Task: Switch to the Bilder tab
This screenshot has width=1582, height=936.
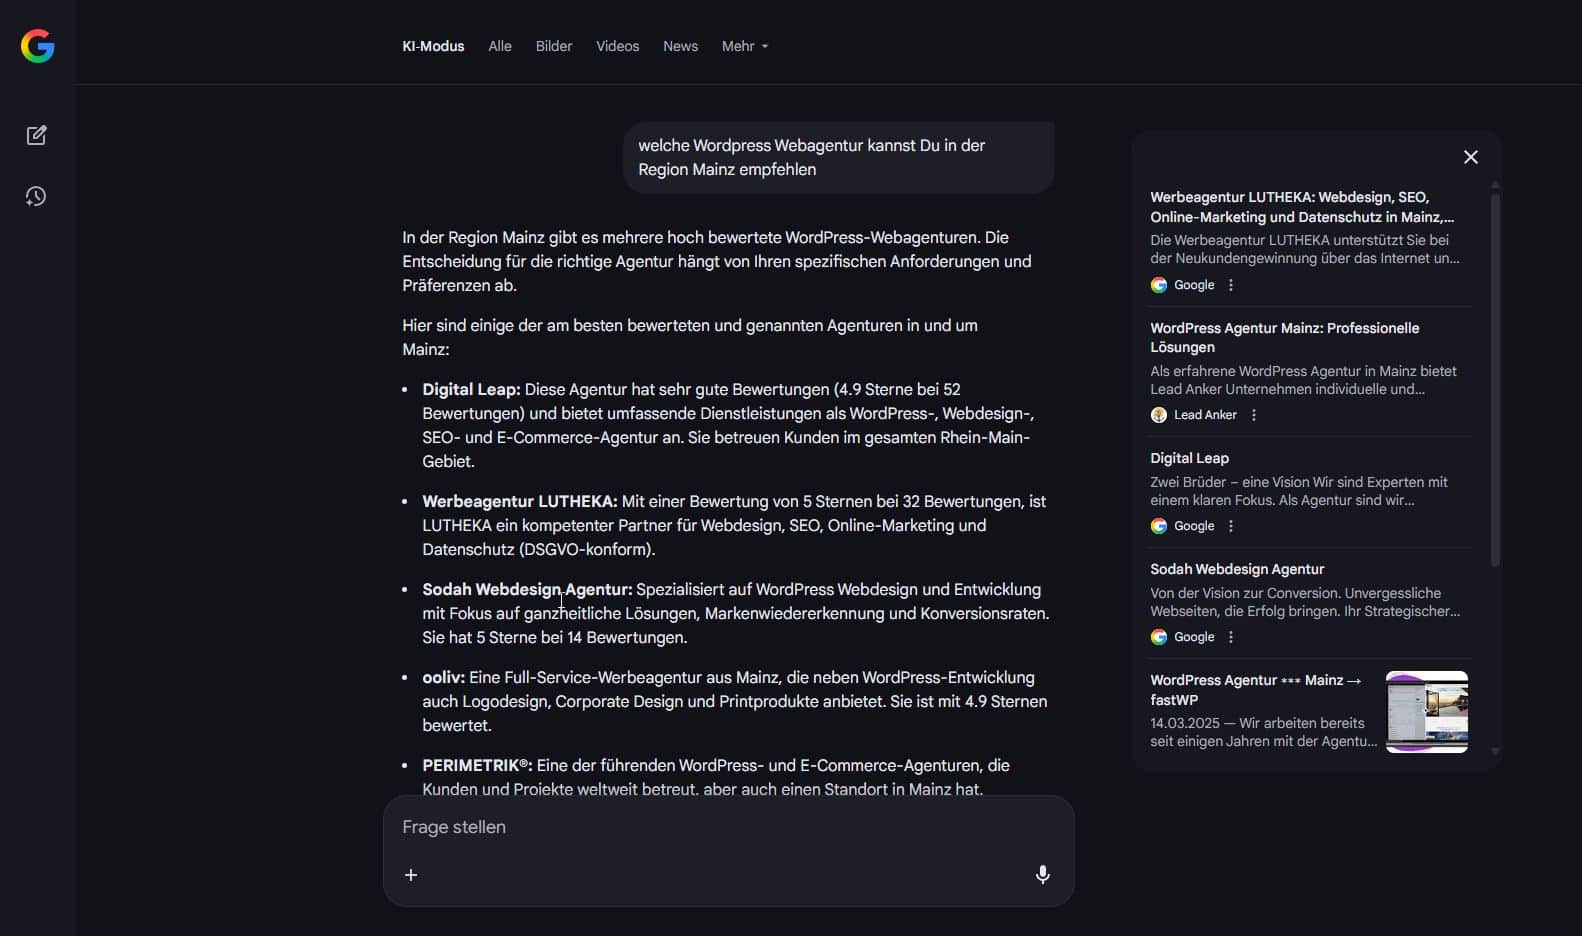Action: [x=554, y=46]
